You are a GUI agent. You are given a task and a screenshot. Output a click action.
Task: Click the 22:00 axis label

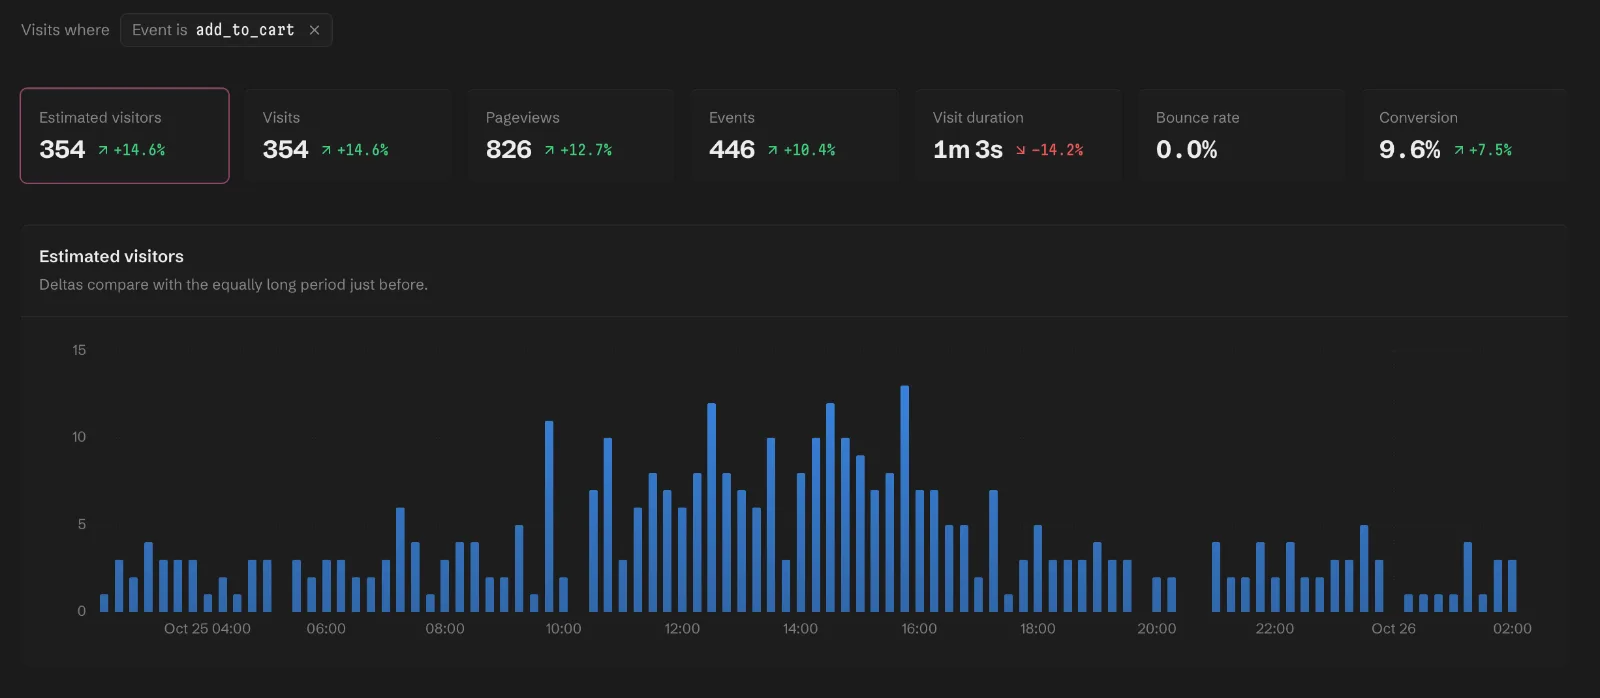coord(1275,629)
